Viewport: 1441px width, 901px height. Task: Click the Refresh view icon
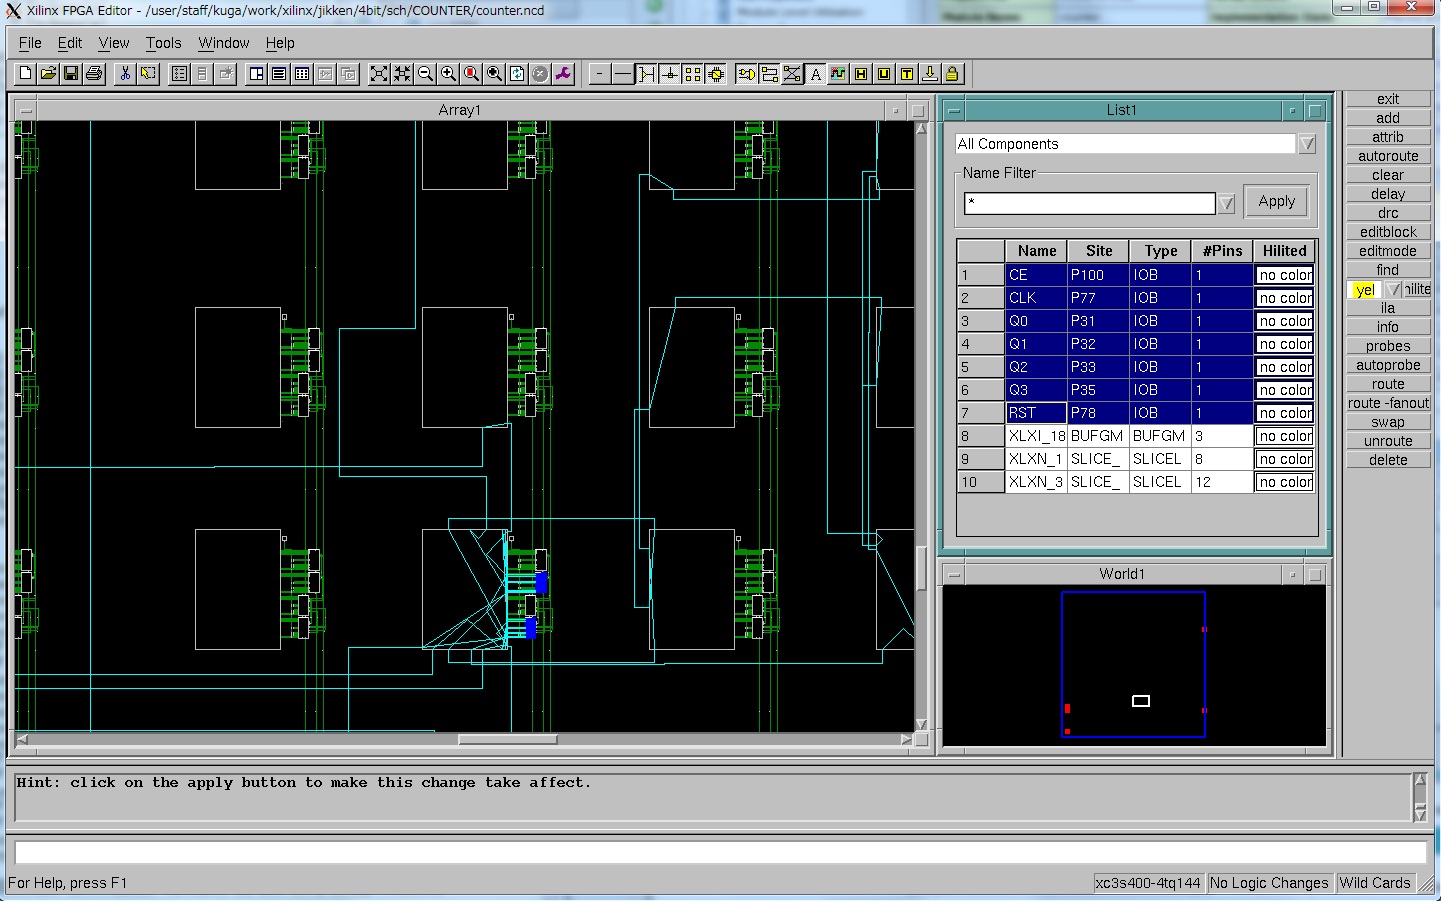tap(517, 74)
